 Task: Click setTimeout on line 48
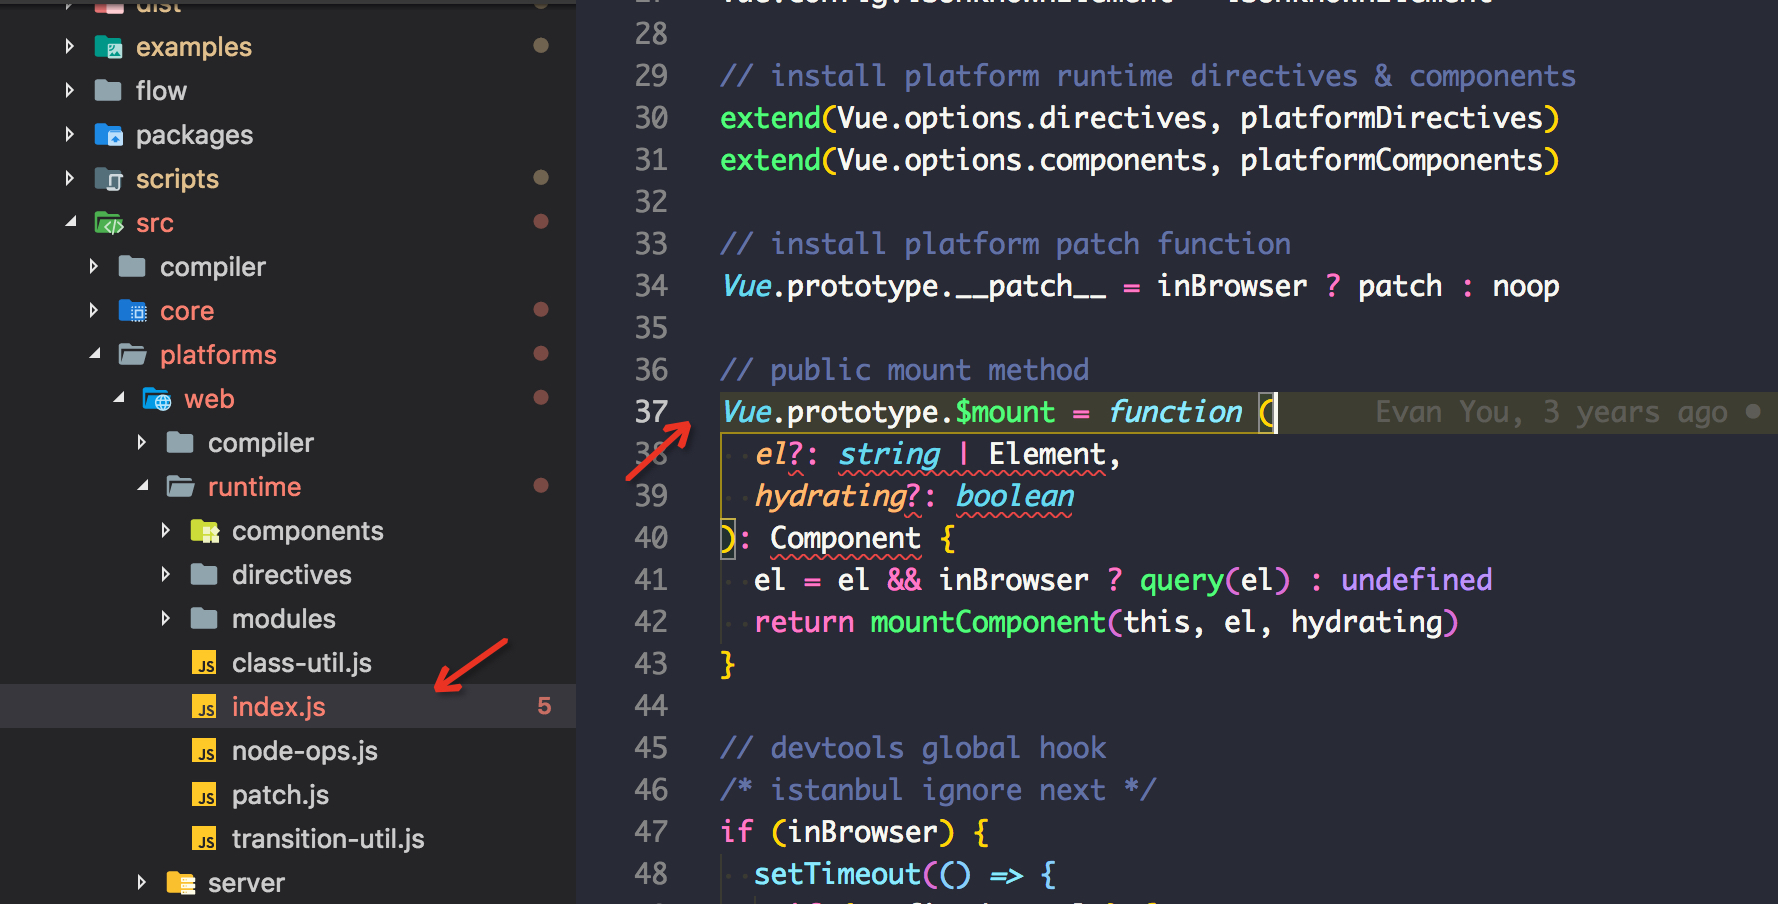(837, 874)
